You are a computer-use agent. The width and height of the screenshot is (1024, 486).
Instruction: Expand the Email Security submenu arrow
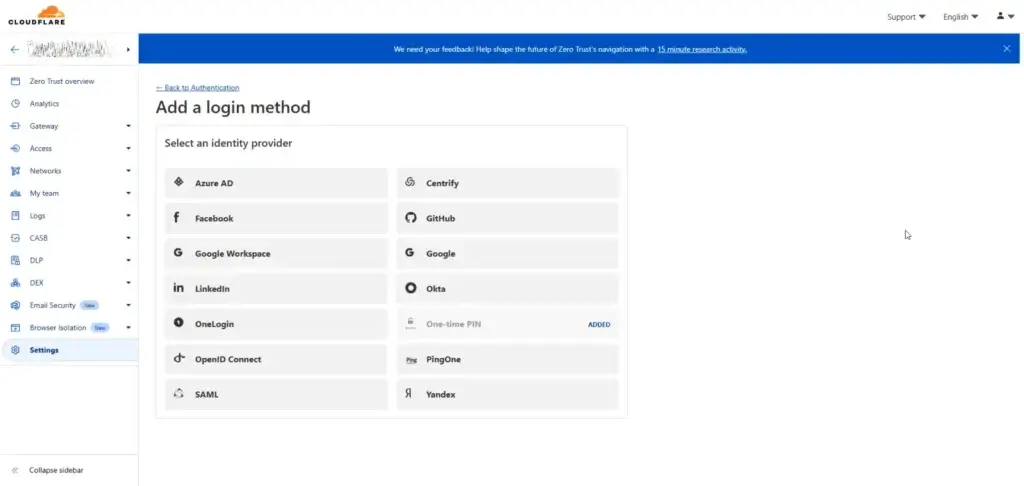[129, 306]
